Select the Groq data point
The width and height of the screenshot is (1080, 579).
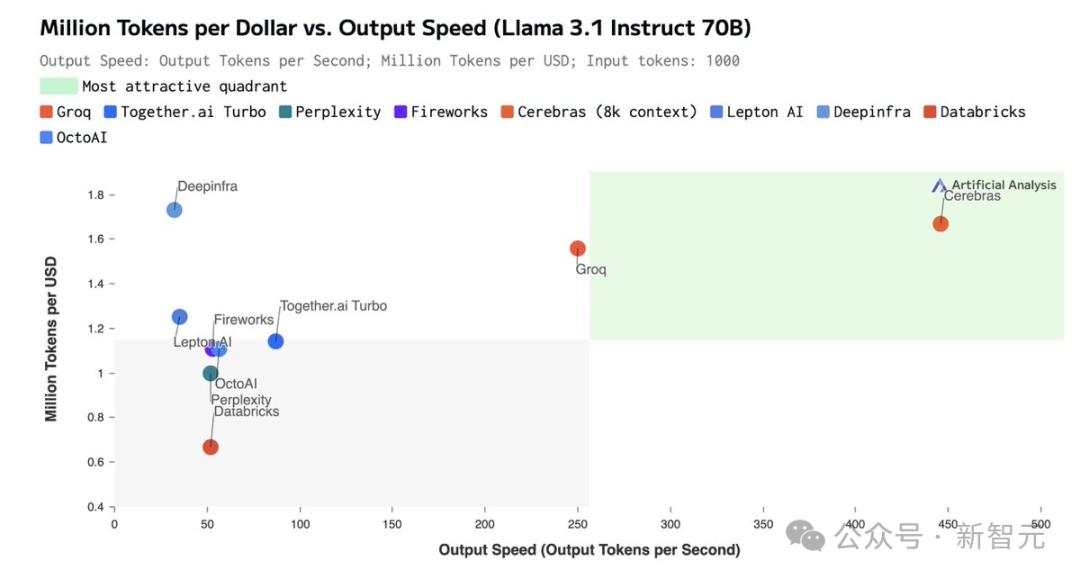coord(577,249)
